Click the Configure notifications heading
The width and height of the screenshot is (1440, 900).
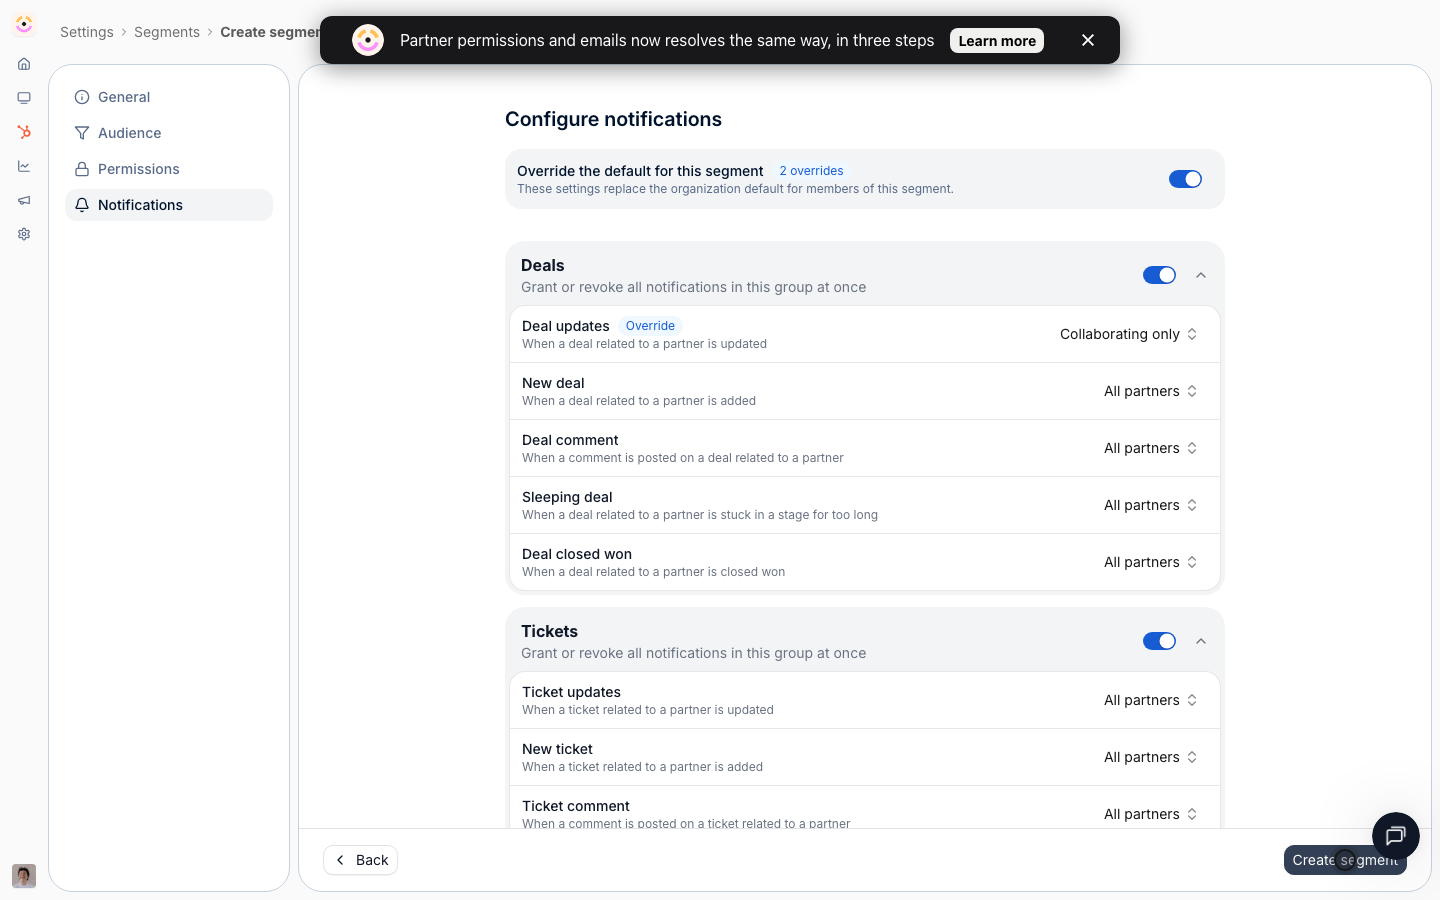[613, 119]
